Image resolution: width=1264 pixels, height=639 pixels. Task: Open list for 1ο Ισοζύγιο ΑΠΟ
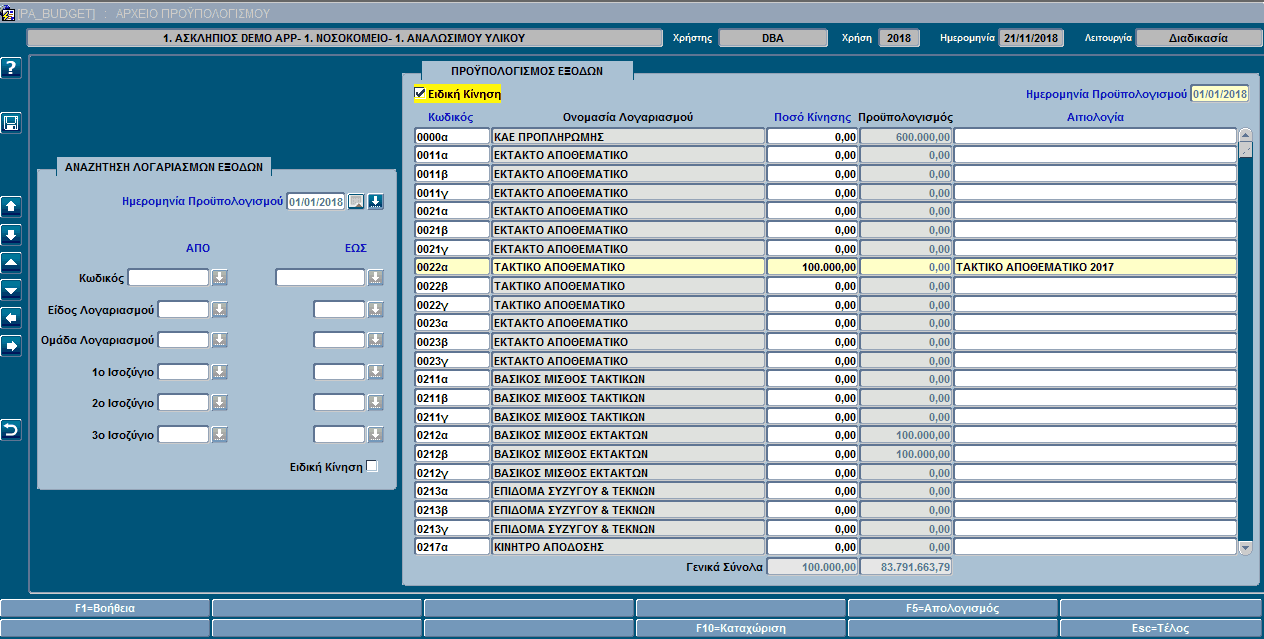point(220,372)
